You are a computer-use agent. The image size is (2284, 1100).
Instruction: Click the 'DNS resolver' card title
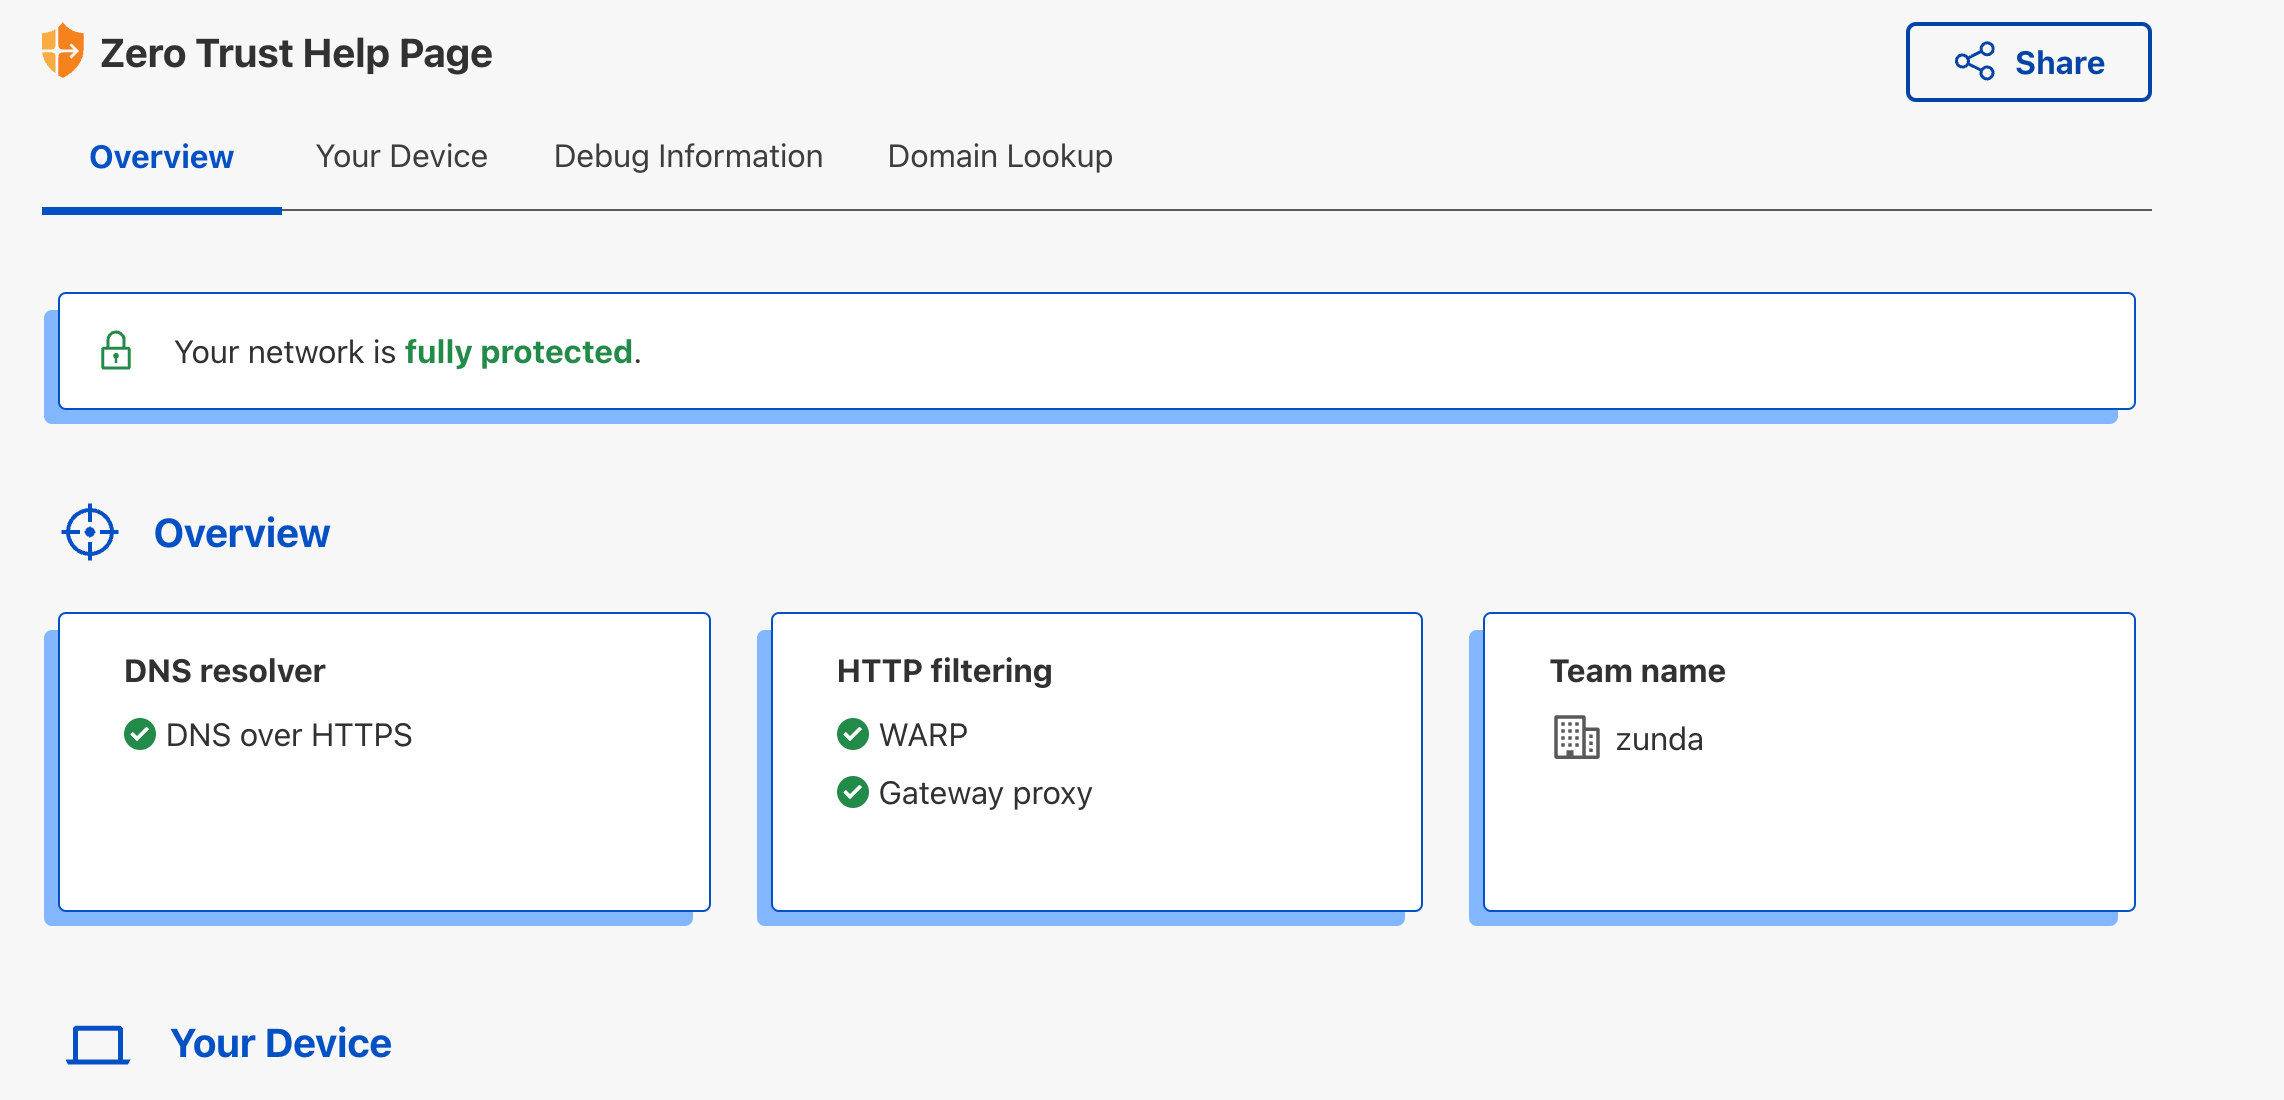click(225, 671)
